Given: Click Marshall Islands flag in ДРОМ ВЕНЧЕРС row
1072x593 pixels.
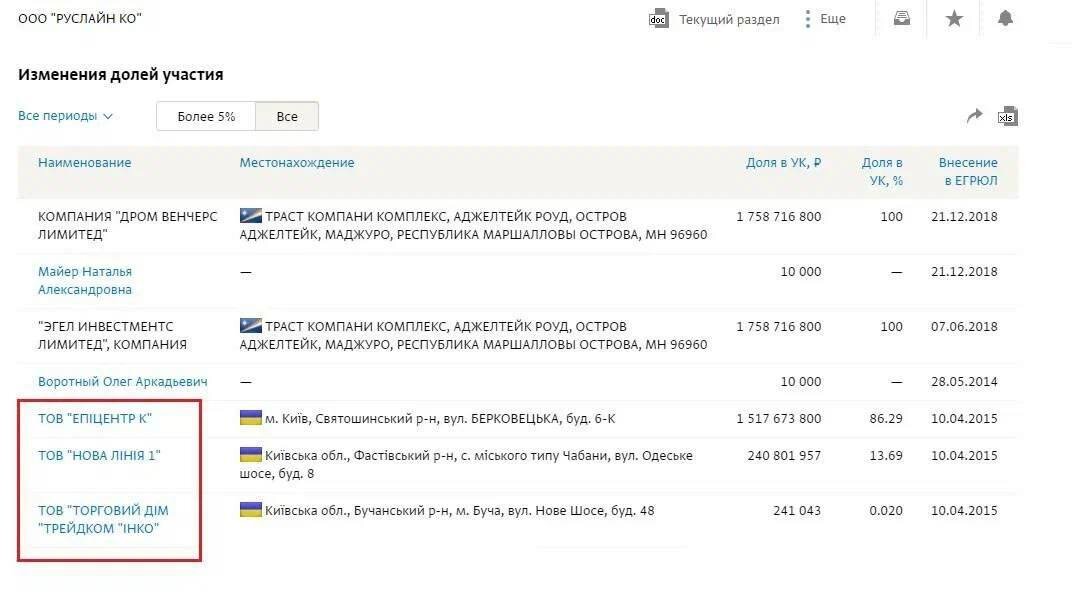Looking at the screenshot, I should pyautogui.click(x=251, y=216).
